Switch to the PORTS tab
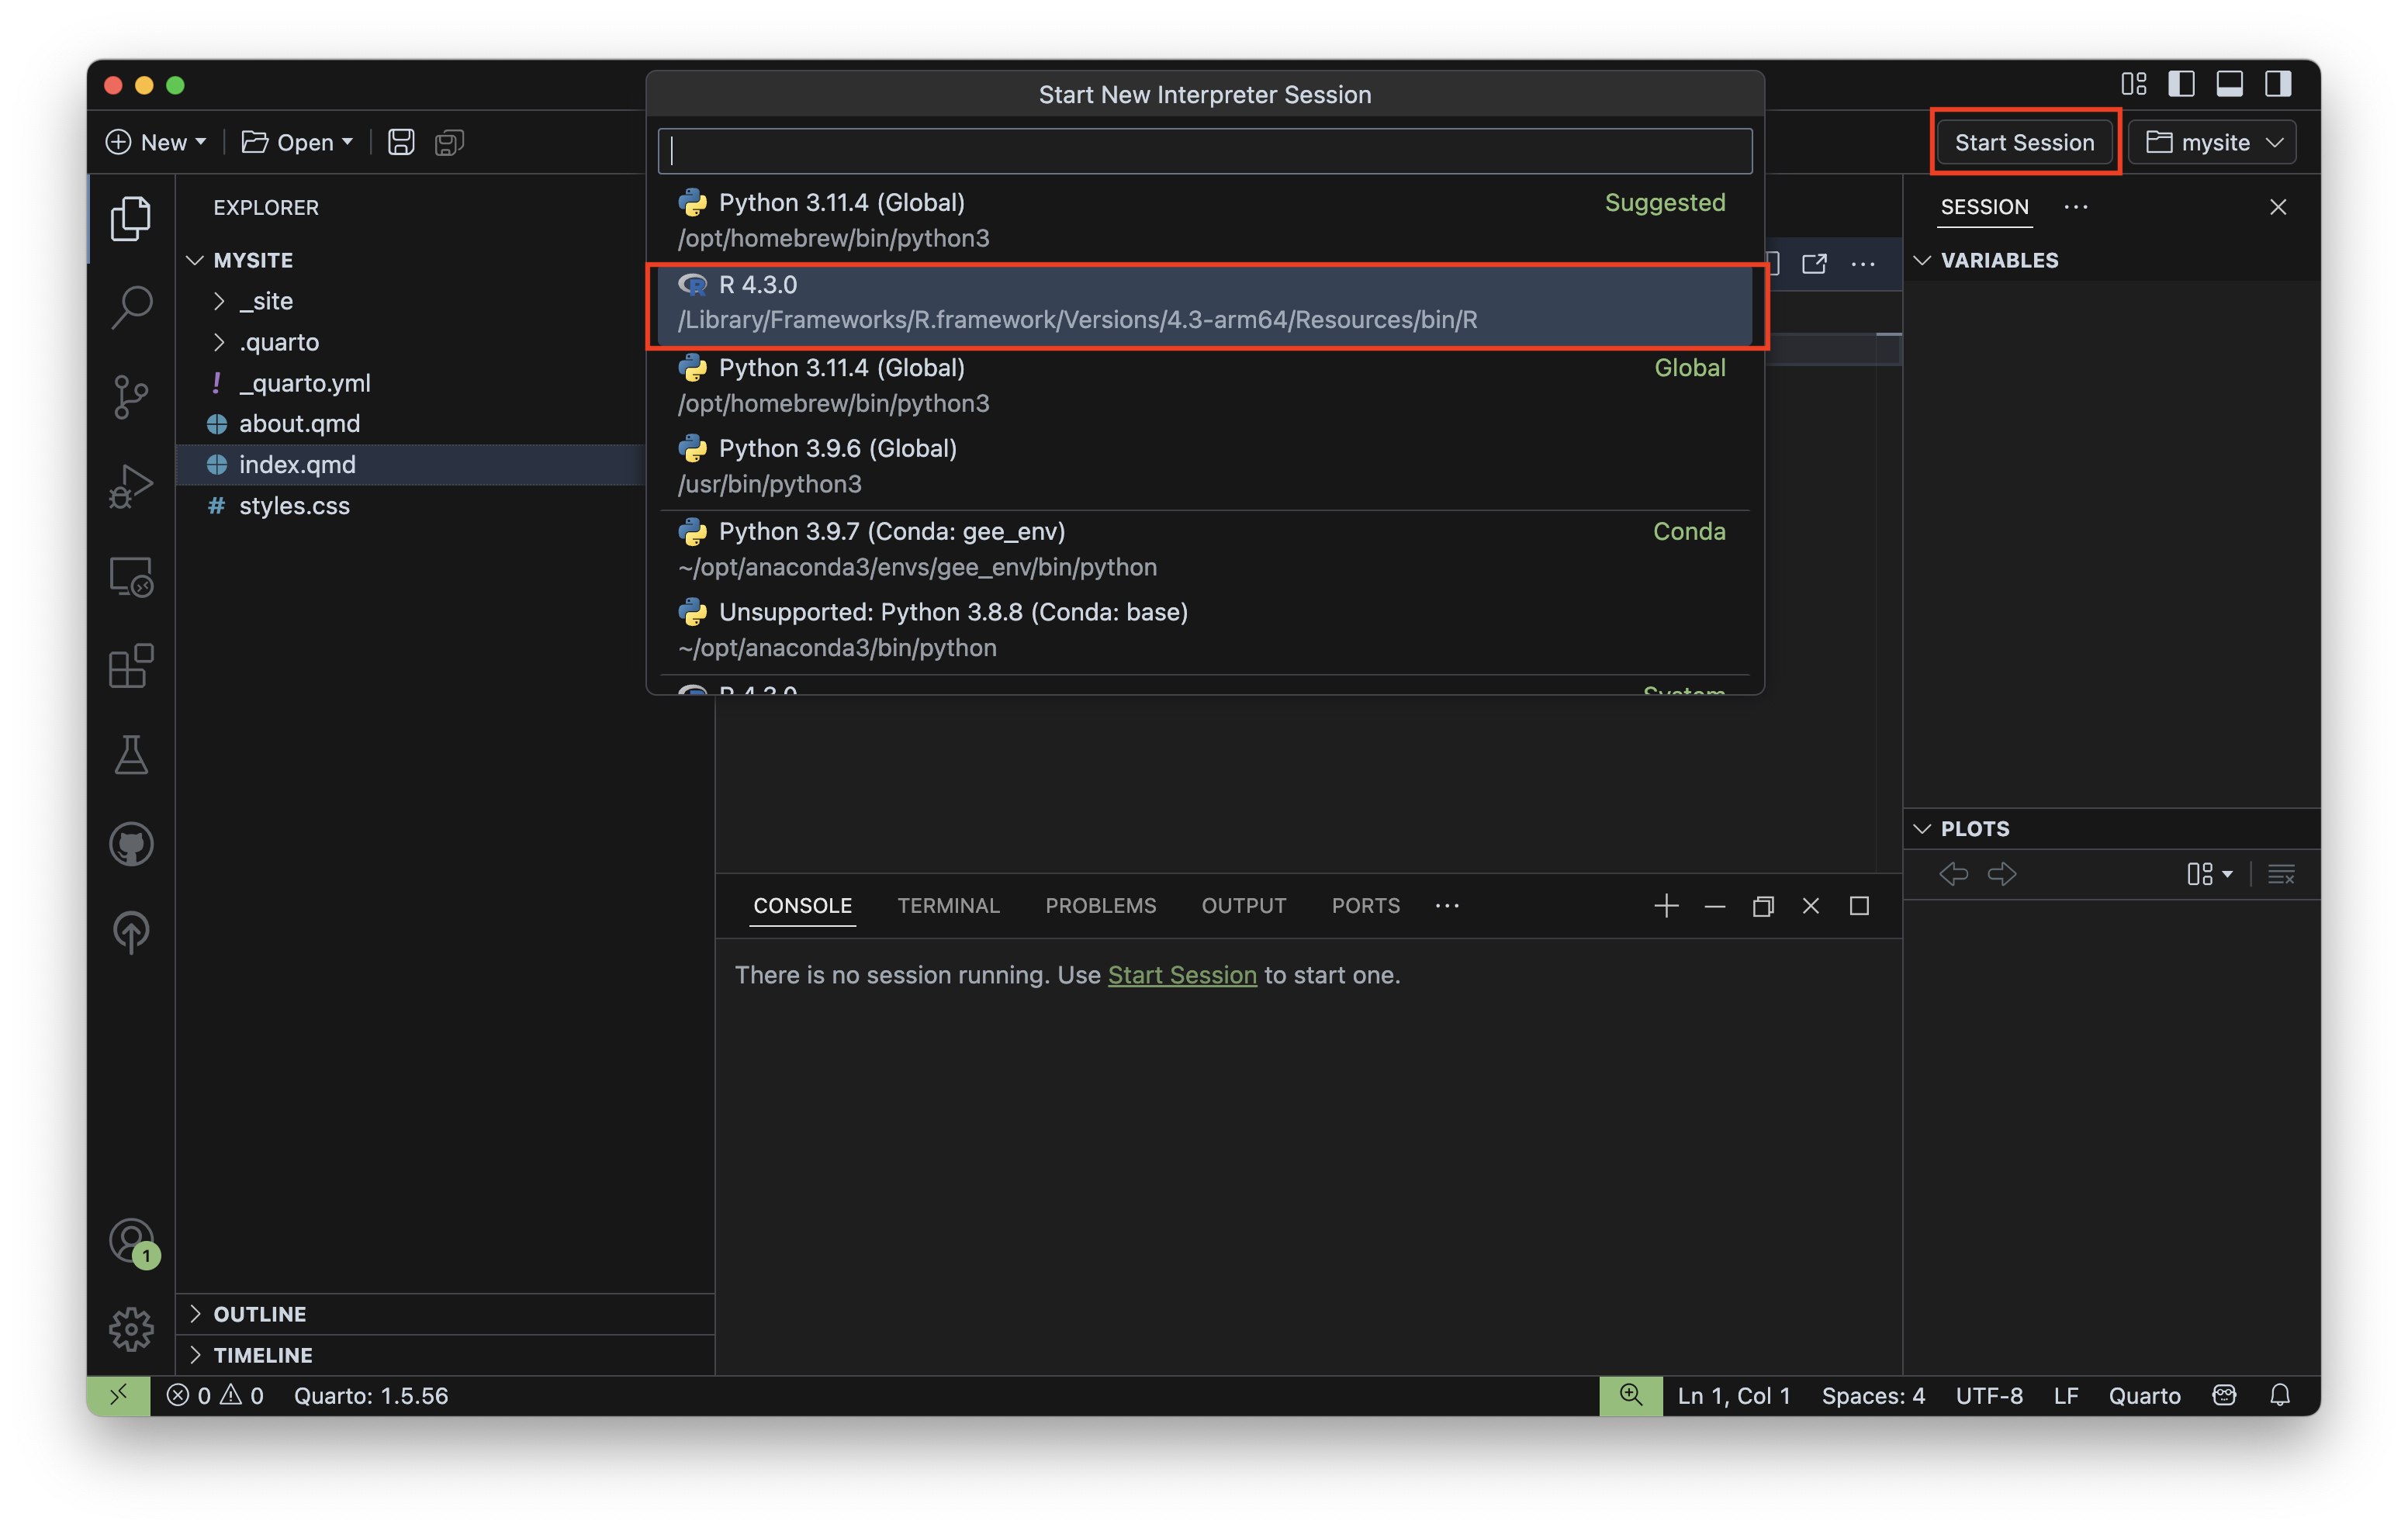The image size is (2408, 1531). pyautogui.click(x=1365, y=906)
